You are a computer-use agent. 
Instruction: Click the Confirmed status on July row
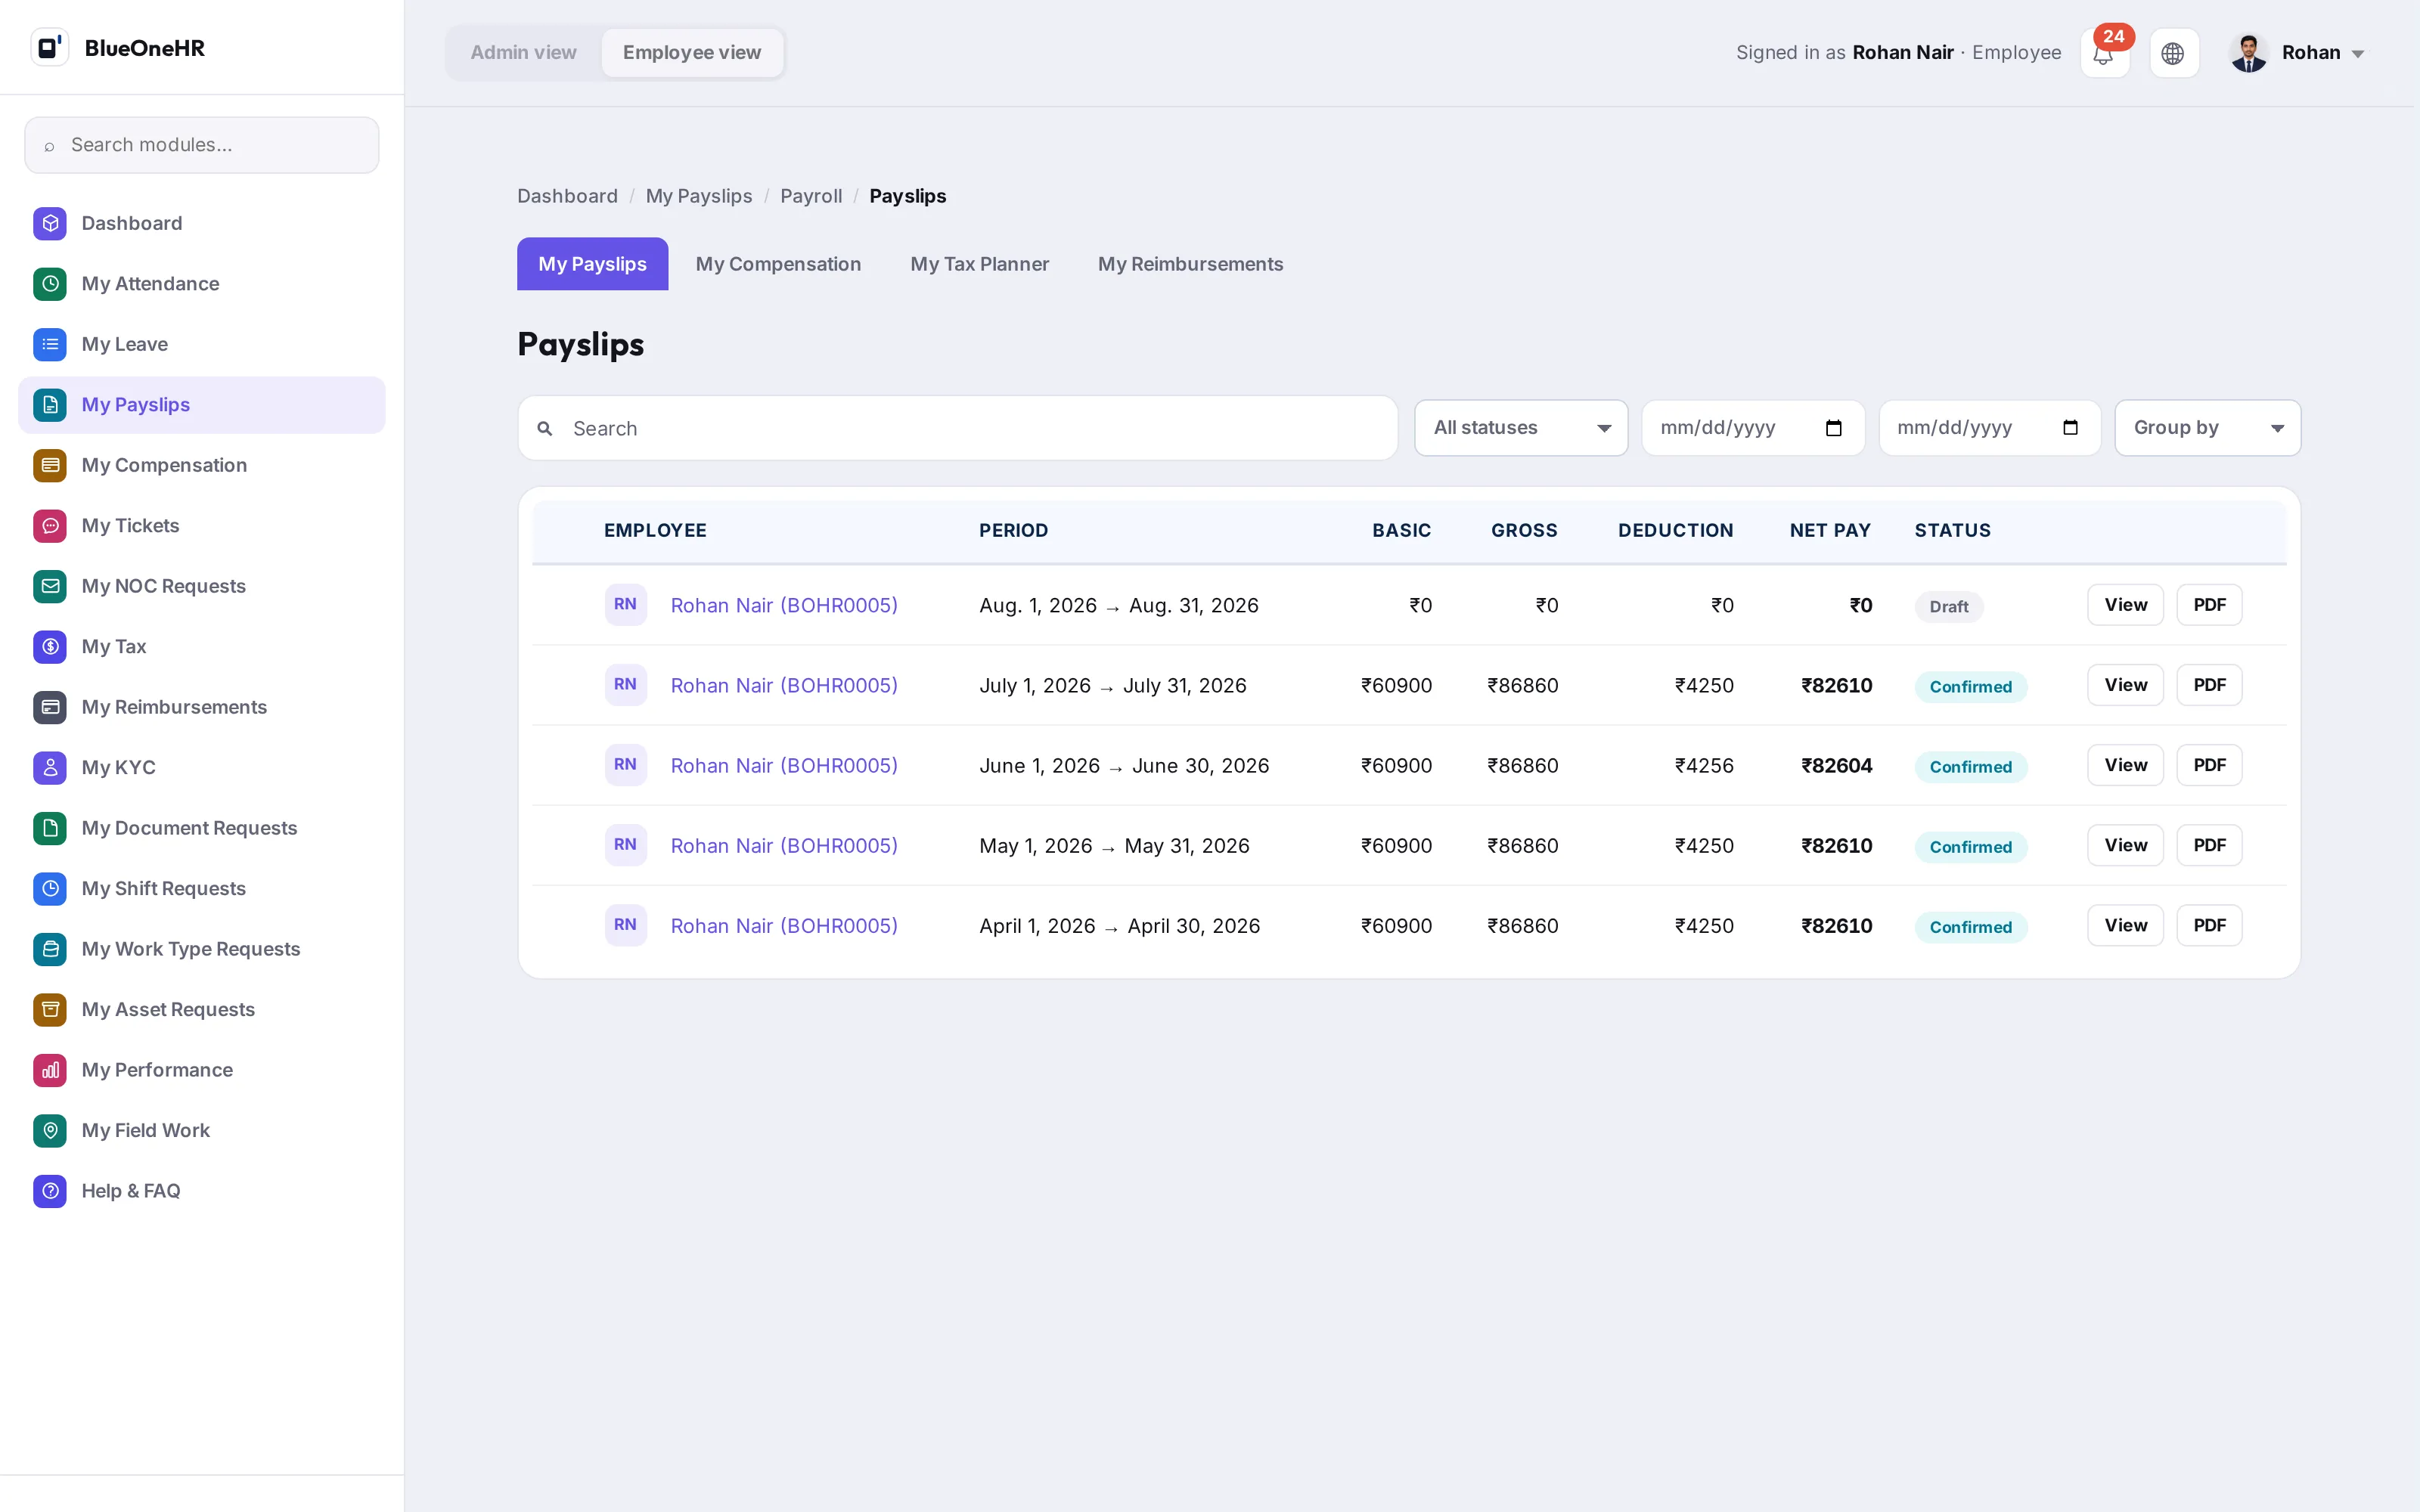click(1970, 687)
